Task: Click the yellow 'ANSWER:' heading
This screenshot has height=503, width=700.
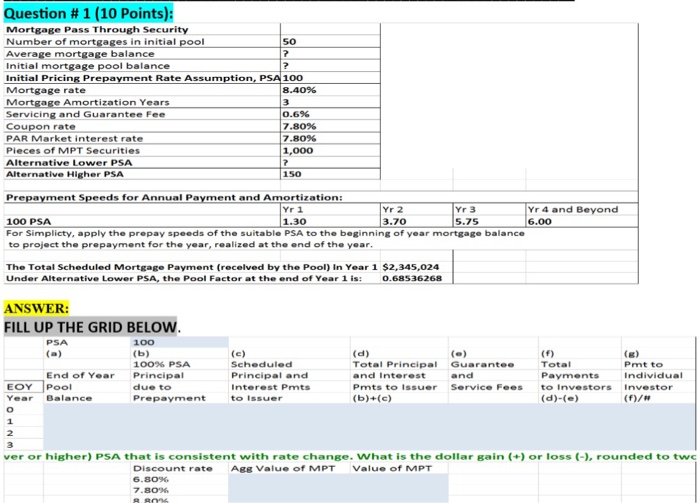Action: tap(37, 308)
